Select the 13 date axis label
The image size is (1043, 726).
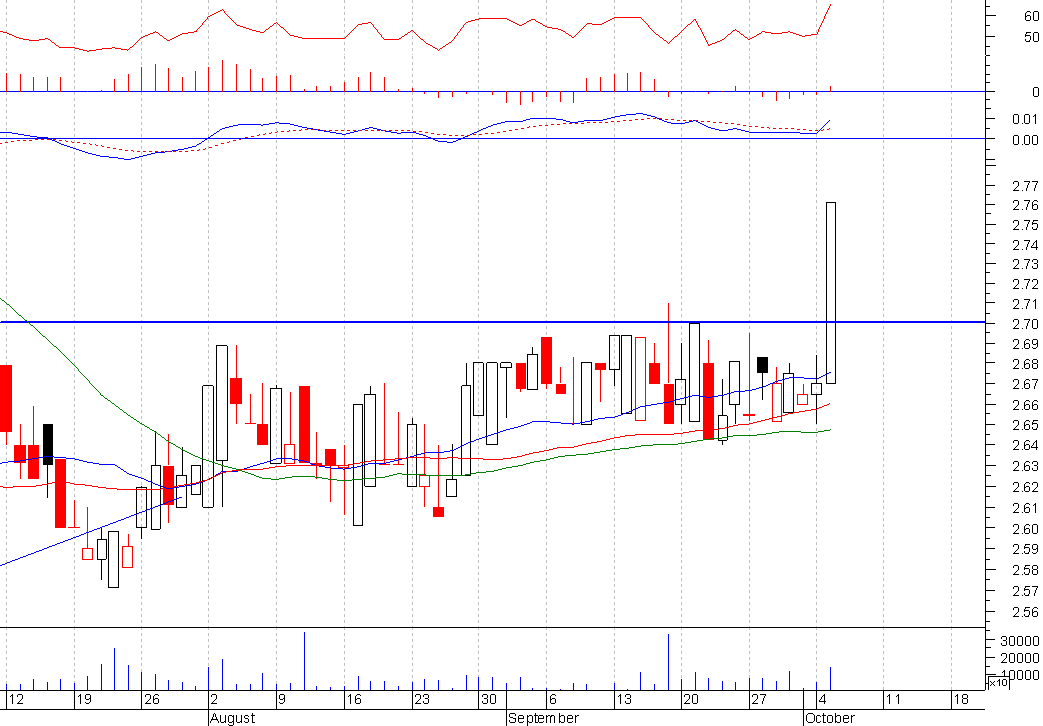pos(623,699)
